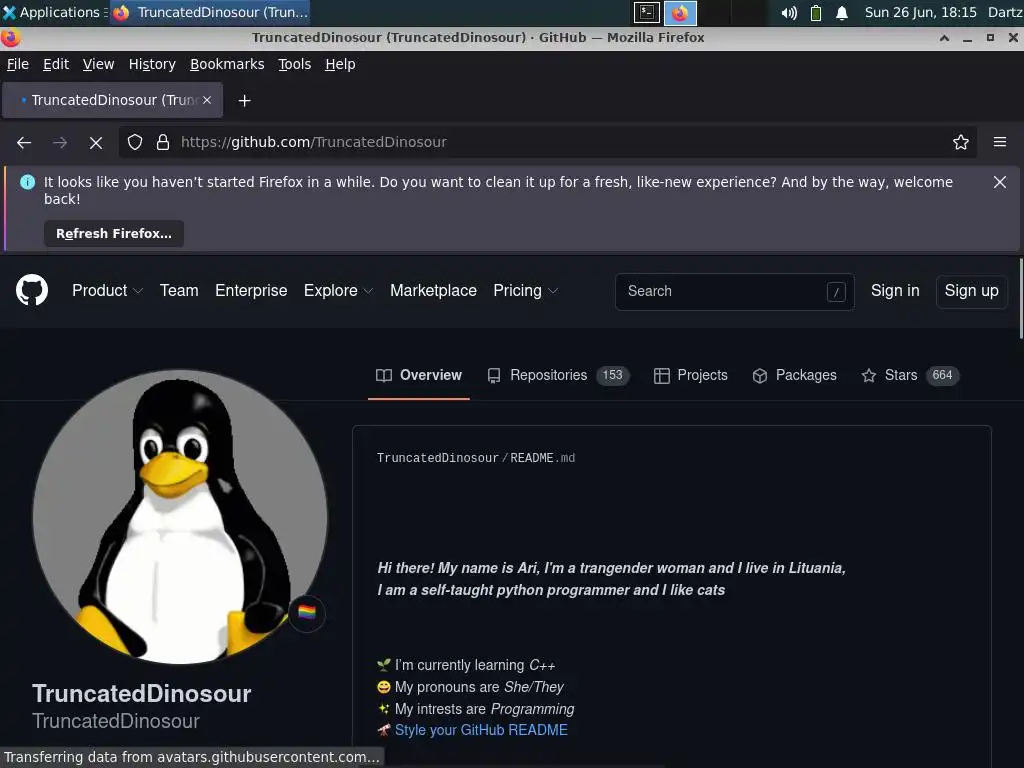Screen dimensions: 1024x768
Task: Click the Firefox icon in the panel taskbar
Action: (x=680, y=12)
